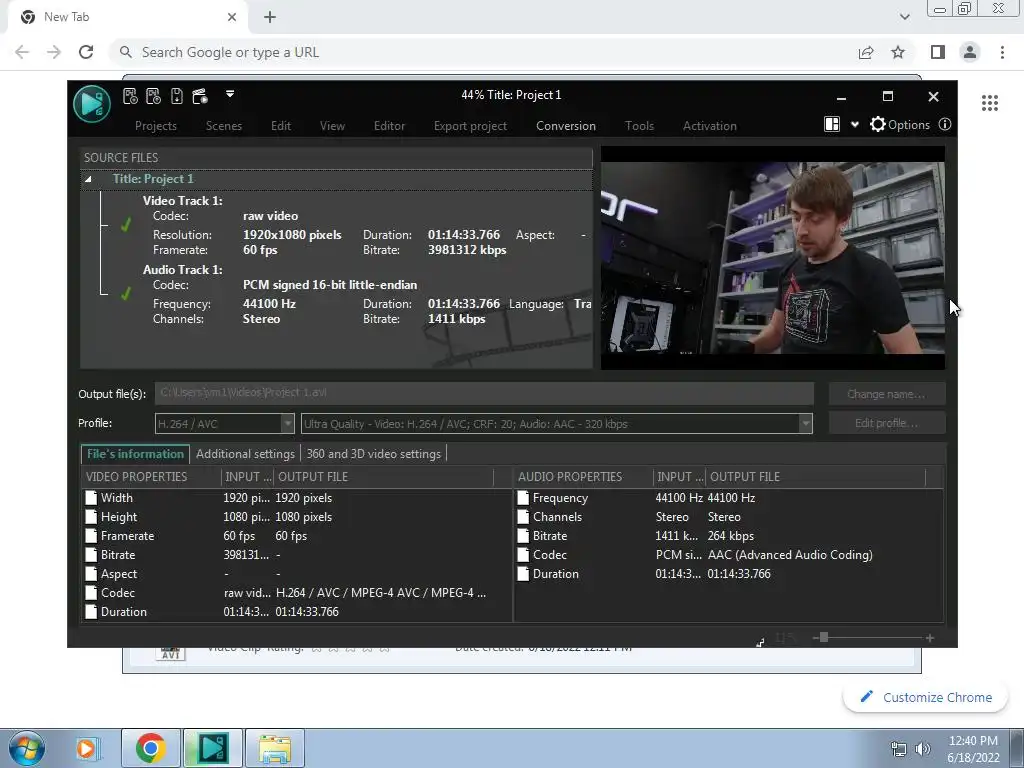Screen dimensions: 1024x768
Task: Select the audio Duration row's page icon
Action: point(522,574)
